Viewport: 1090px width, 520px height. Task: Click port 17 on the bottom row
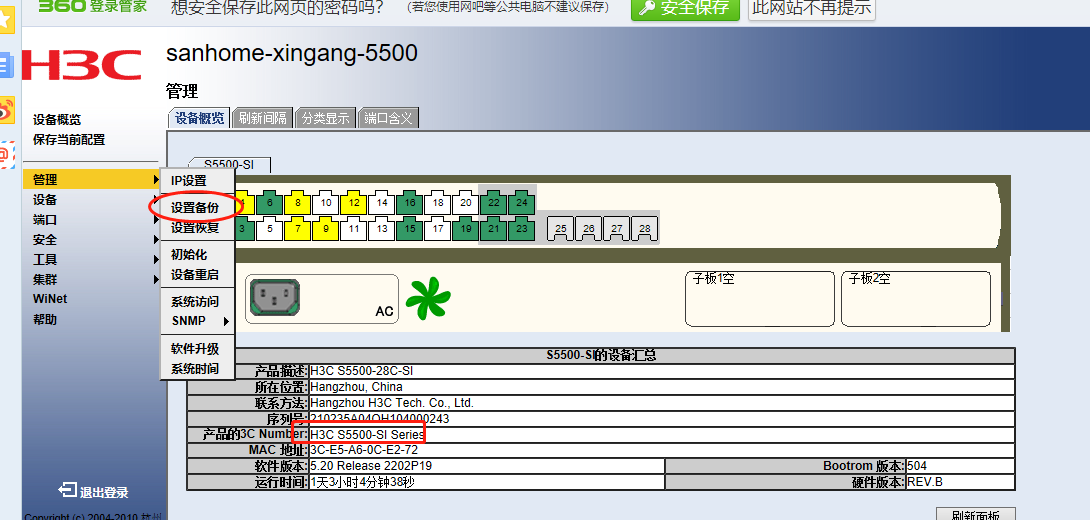pos(437,228)
